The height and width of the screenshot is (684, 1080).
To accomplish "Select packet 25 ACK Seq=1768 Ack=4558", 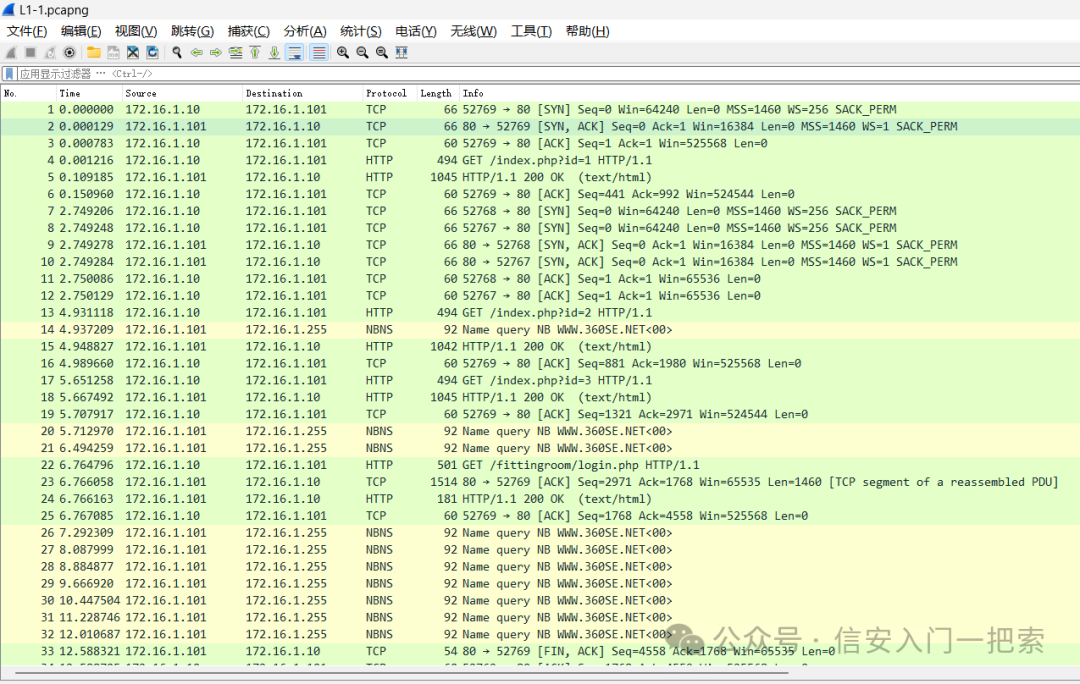I will (540, 516).
